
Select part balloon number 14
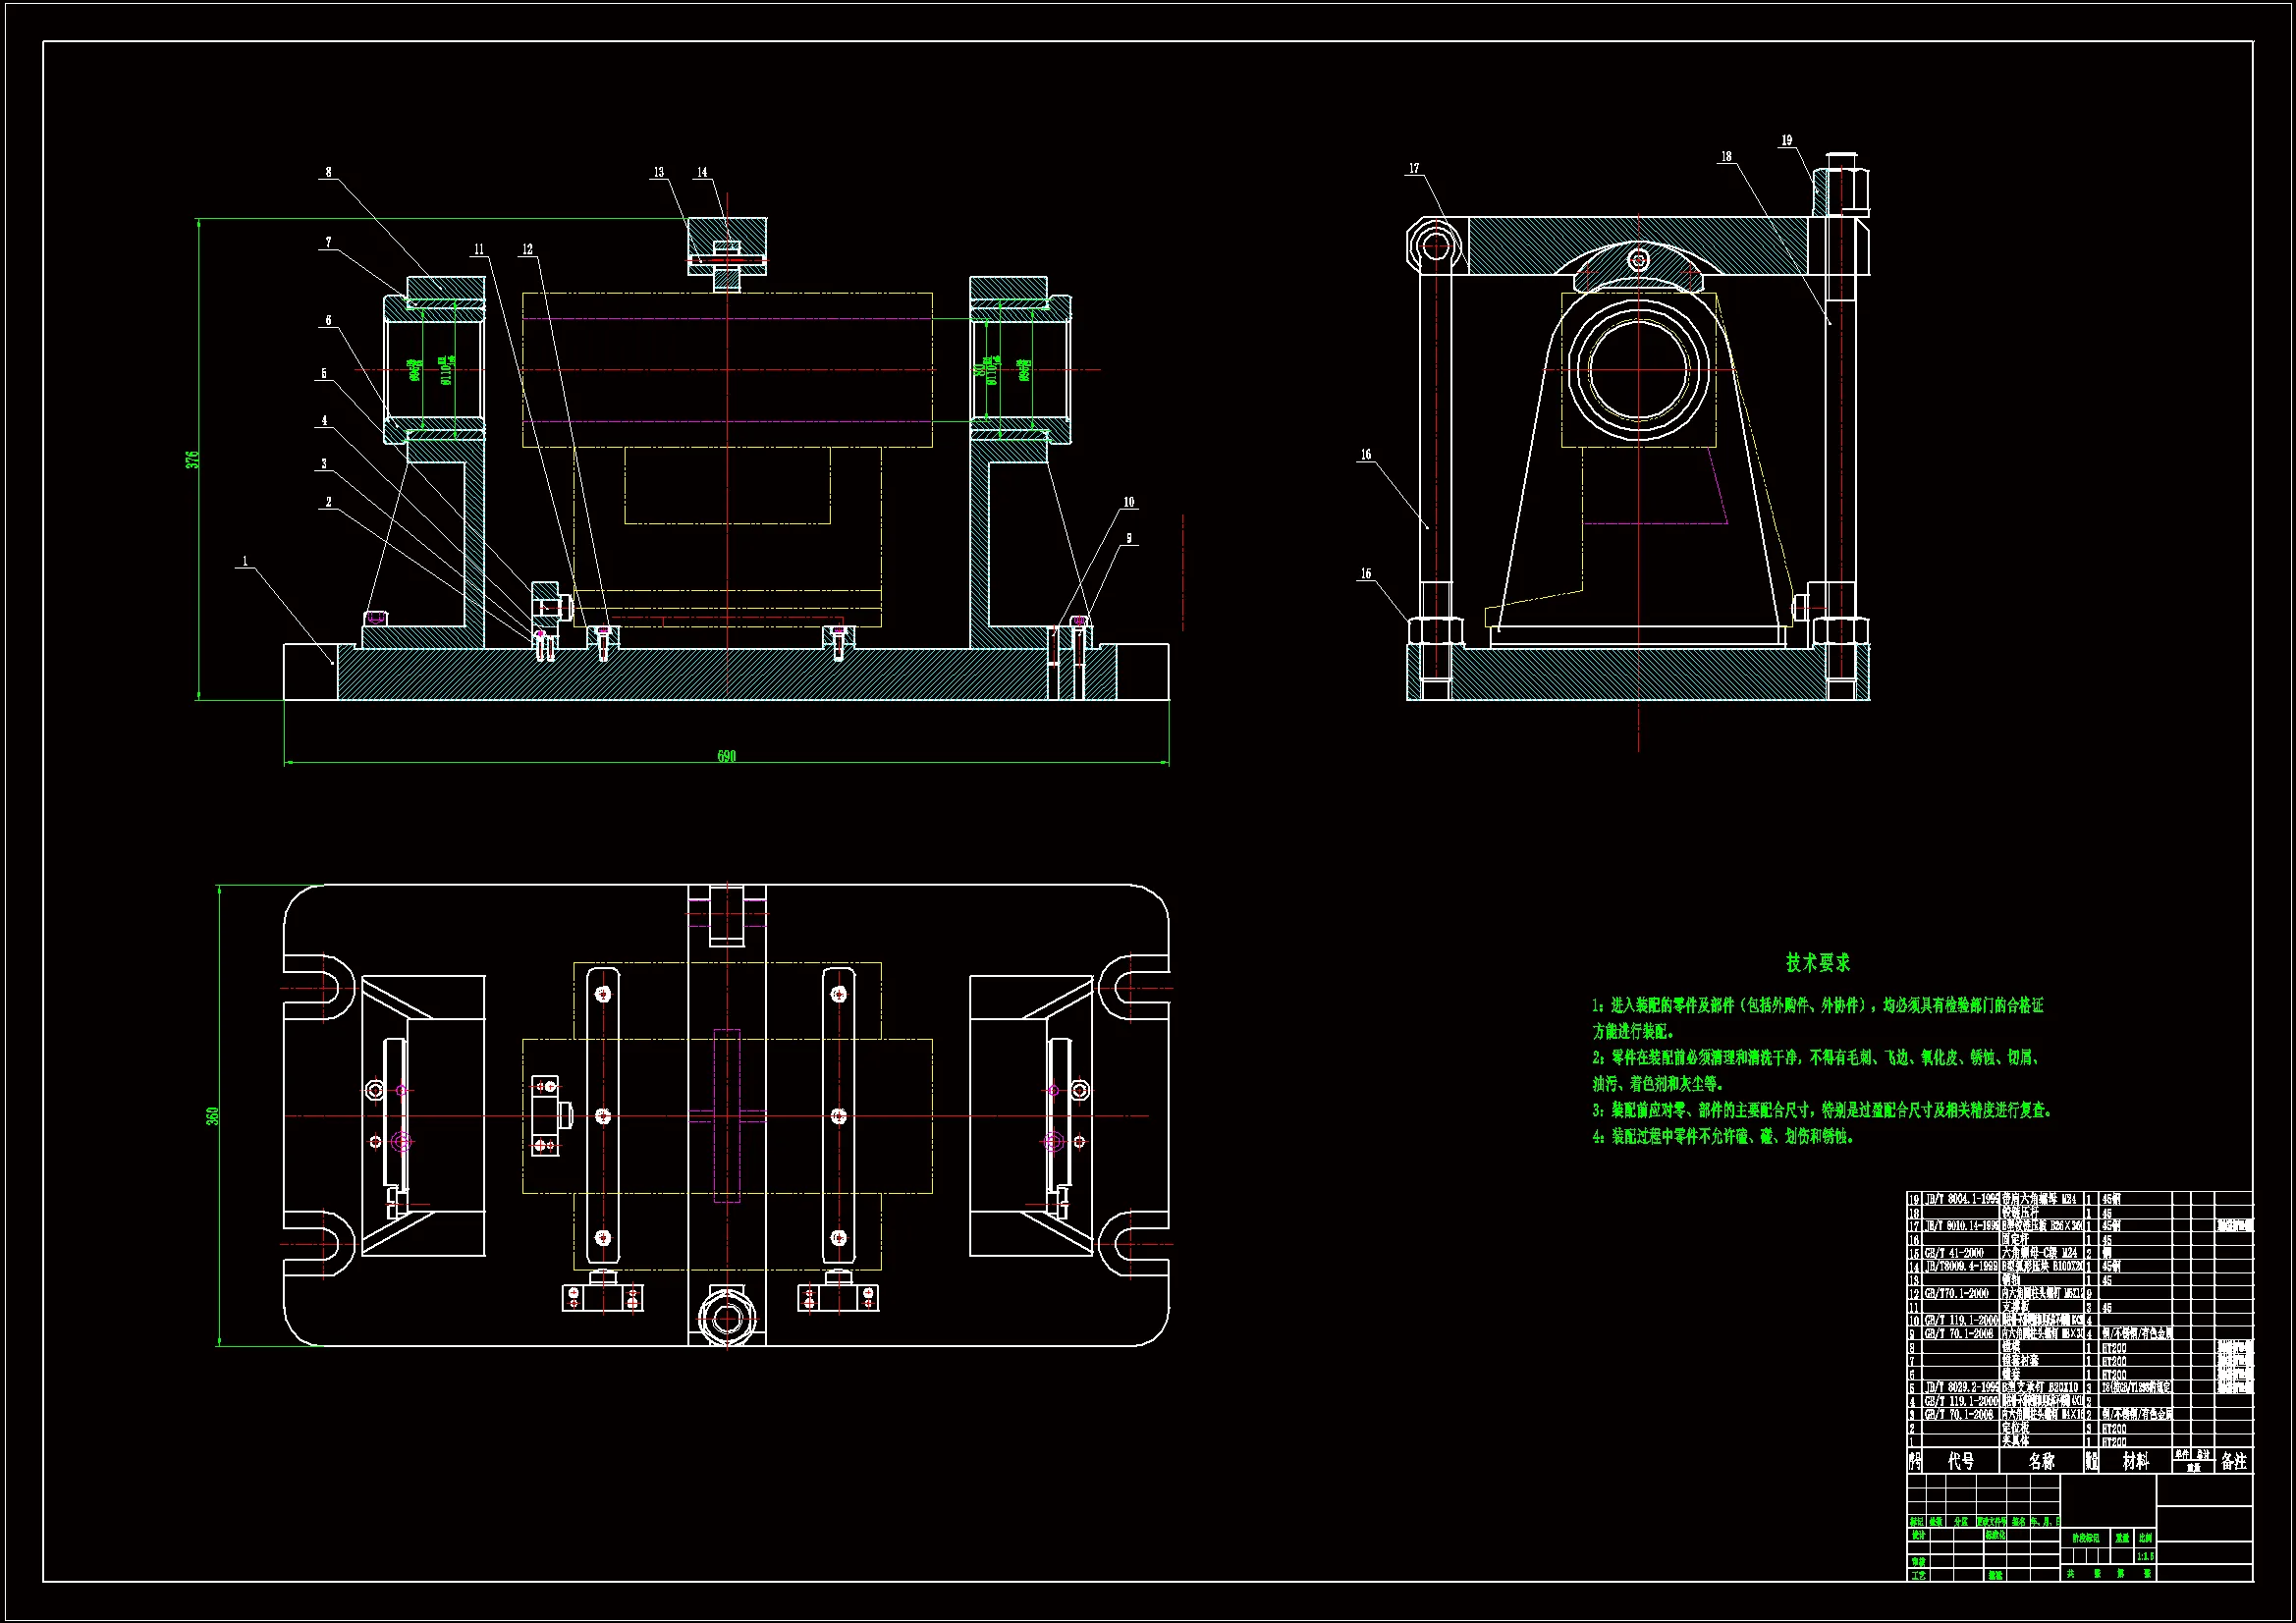coord(702,172)
